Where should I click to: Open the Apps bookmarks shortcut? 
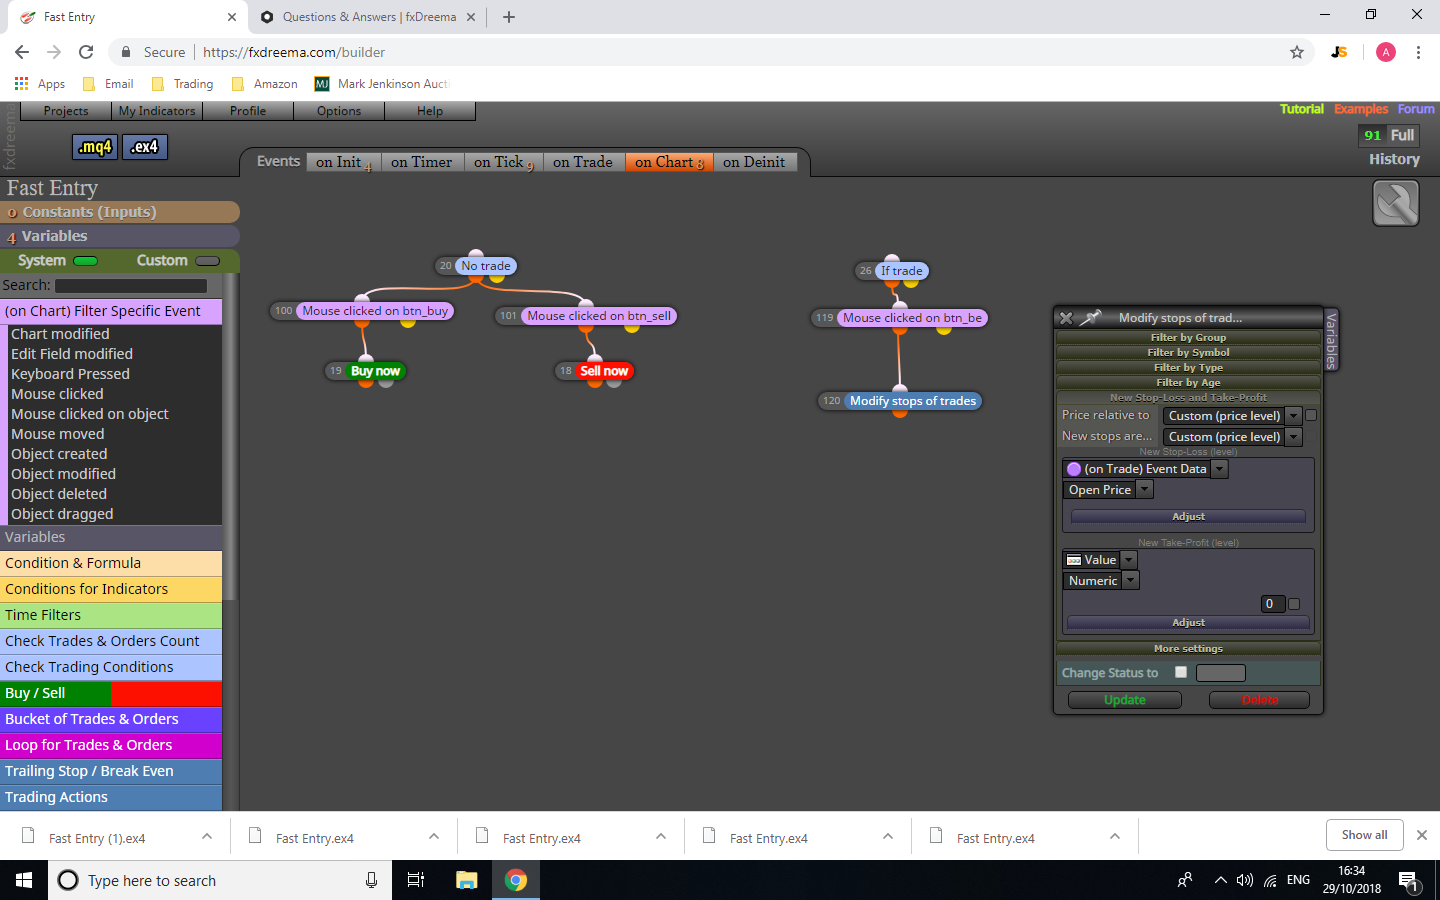40,84
